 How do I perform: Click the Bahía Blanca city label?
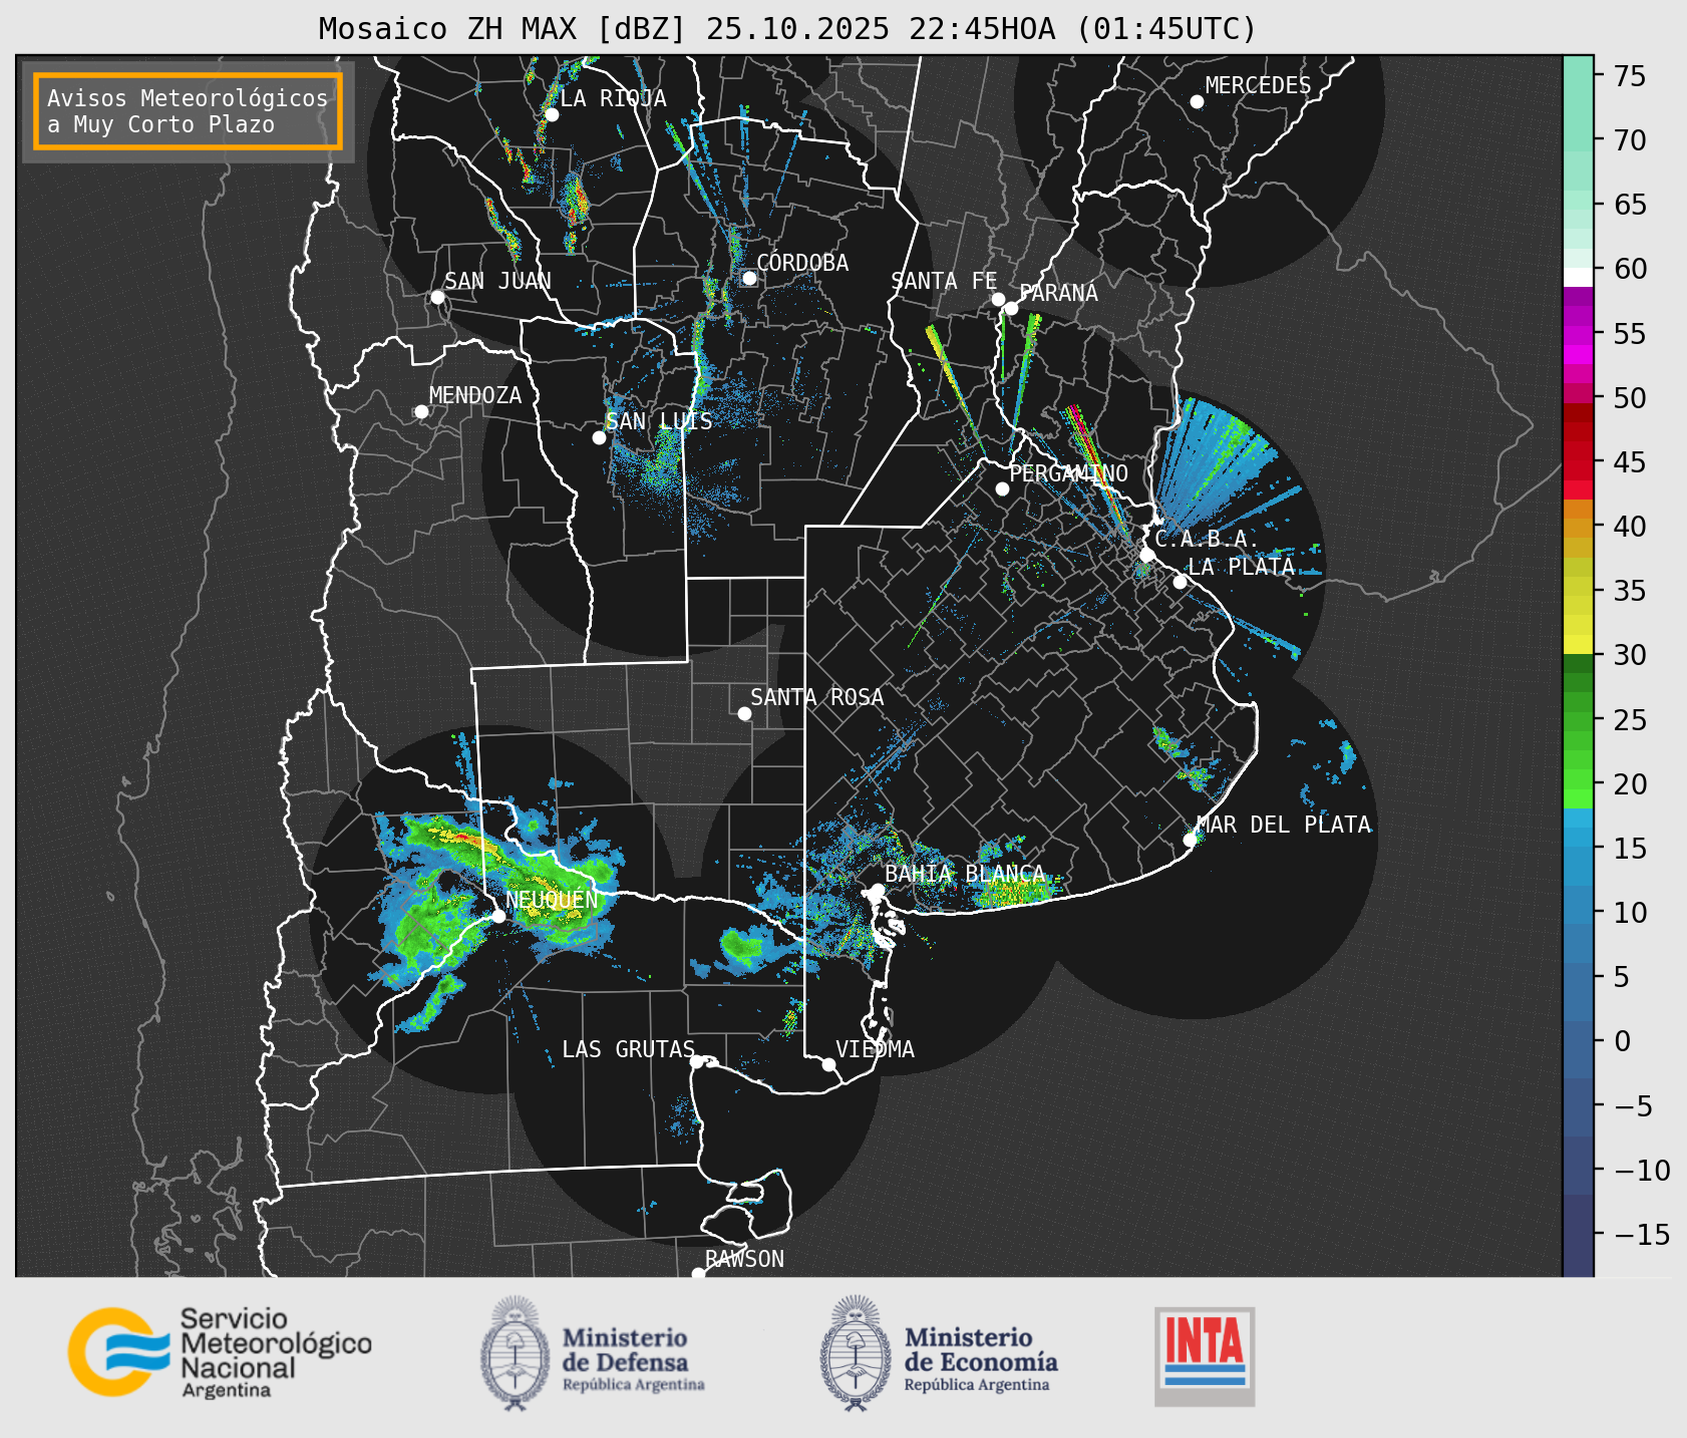(964, 874)
